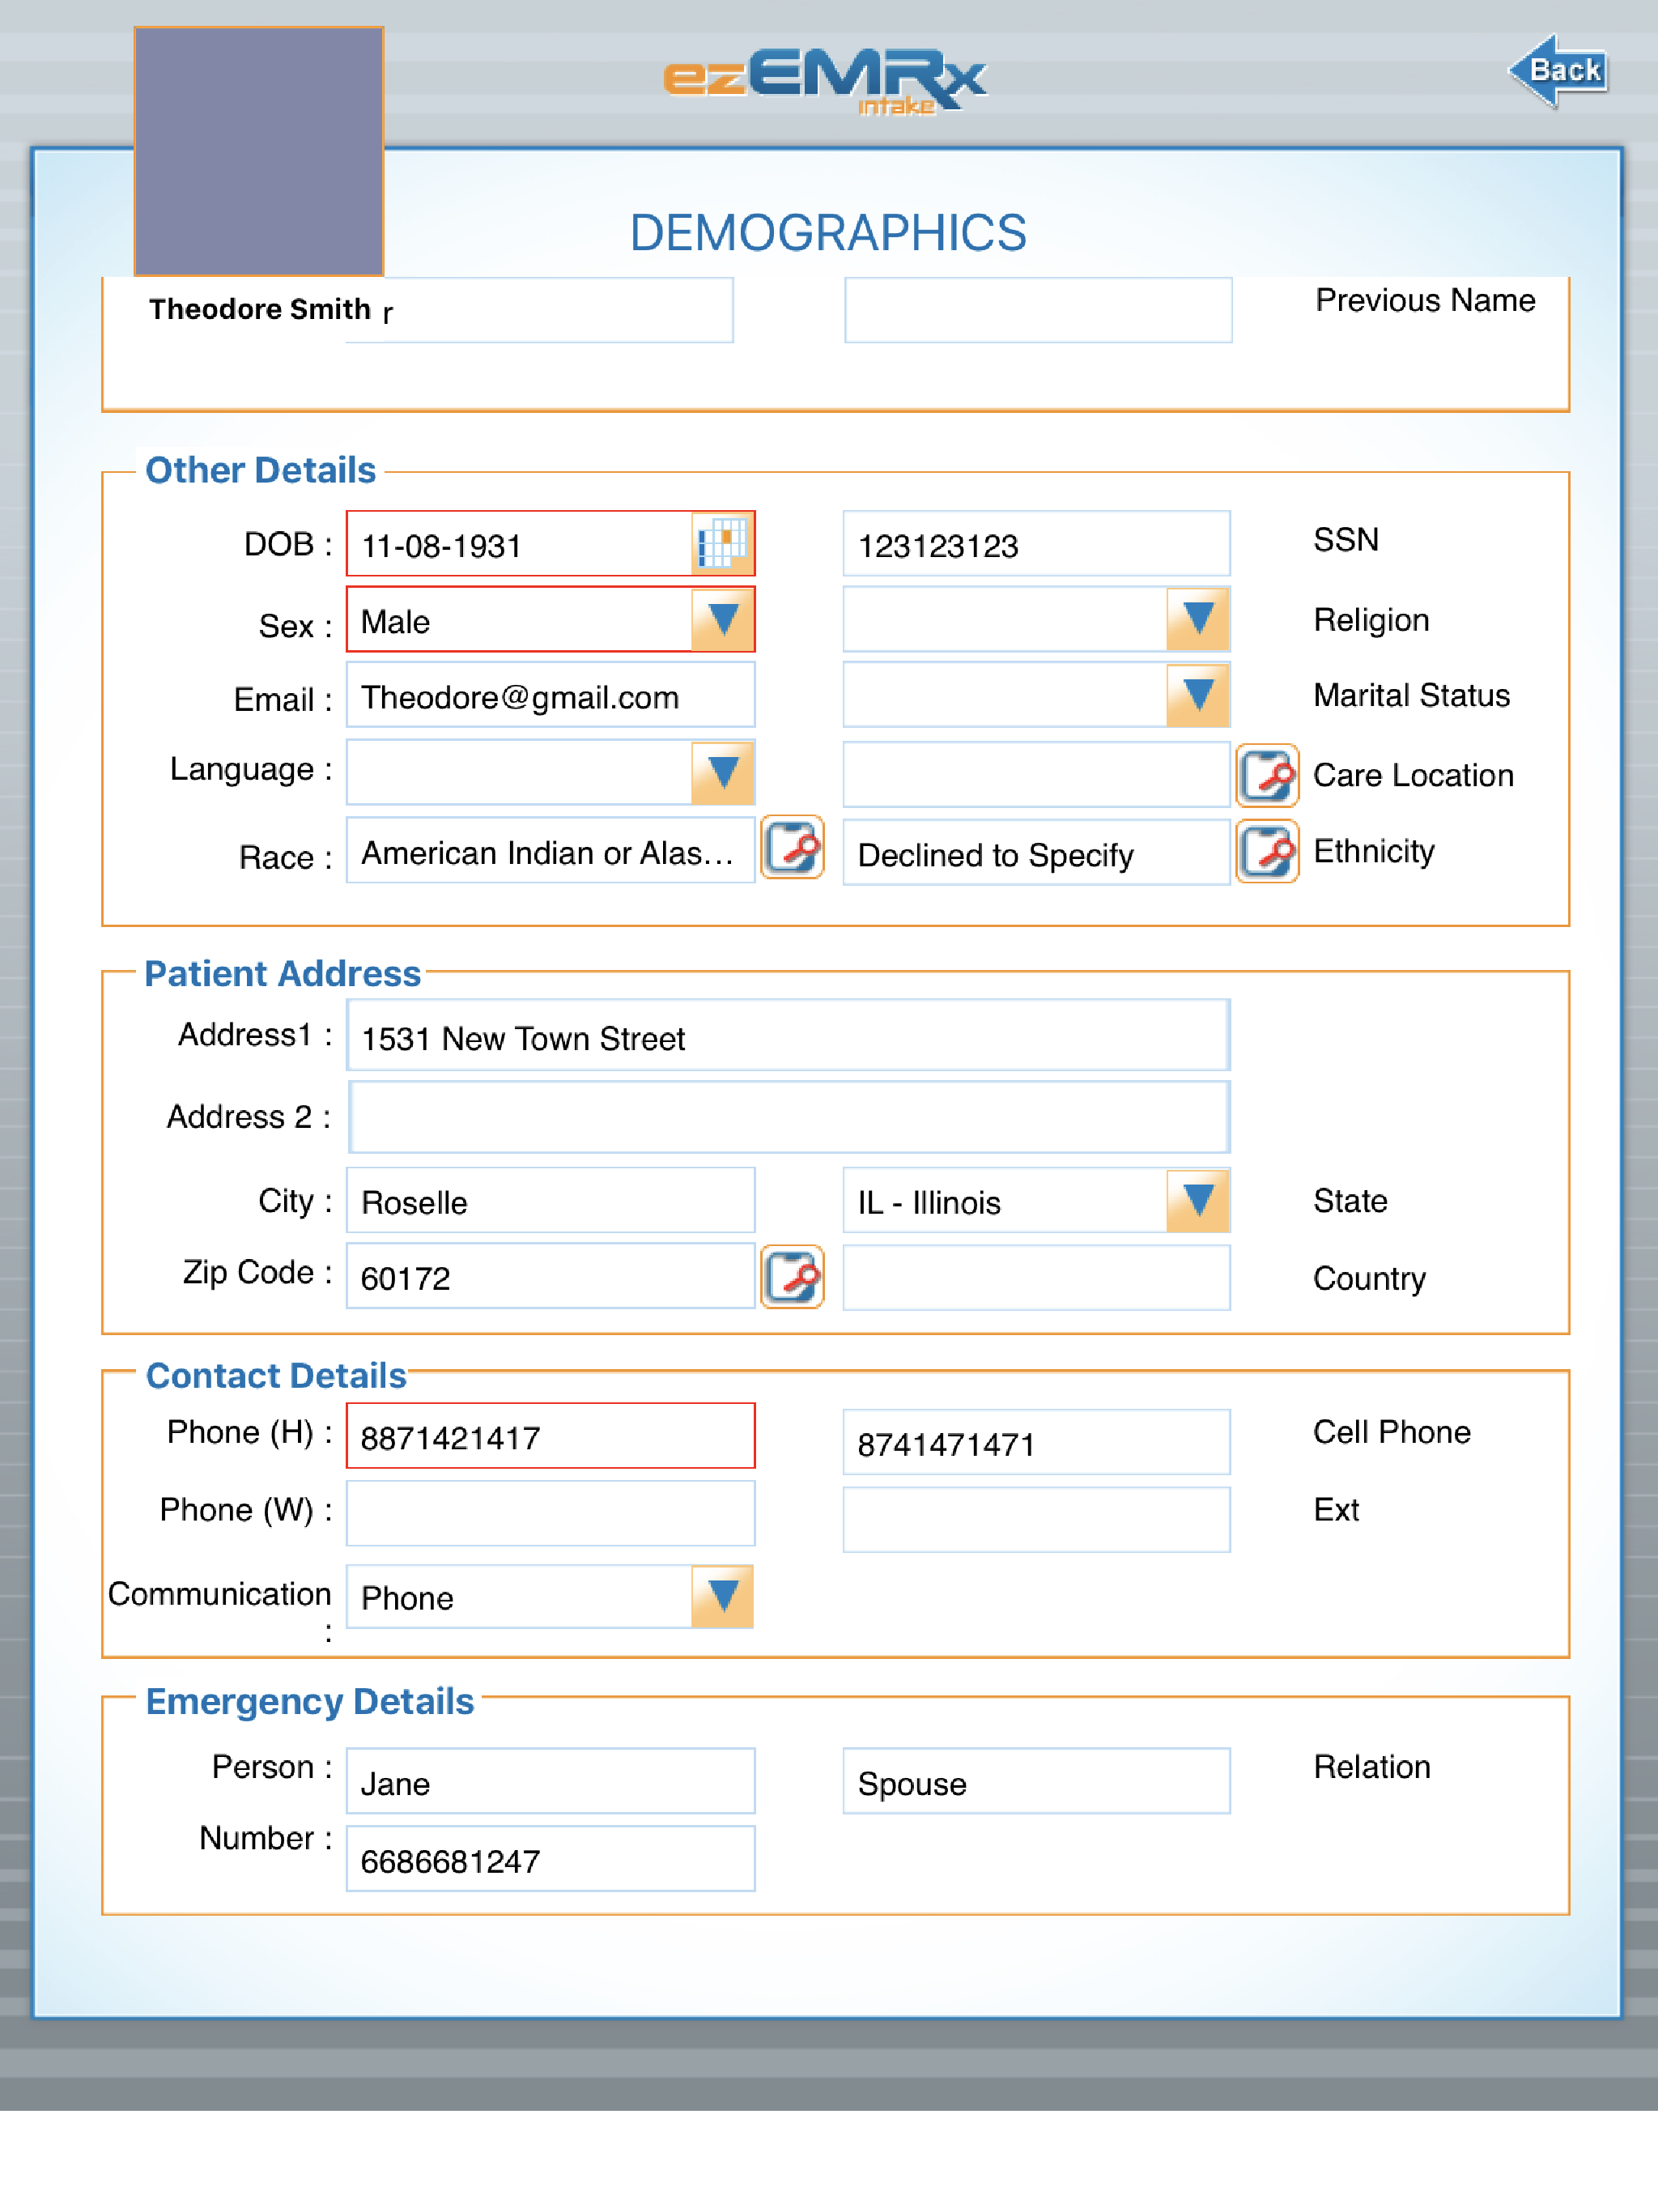Viewport: 1658px width, 2212px height.
Task: Click the Email input field
Action: (550, 695)
